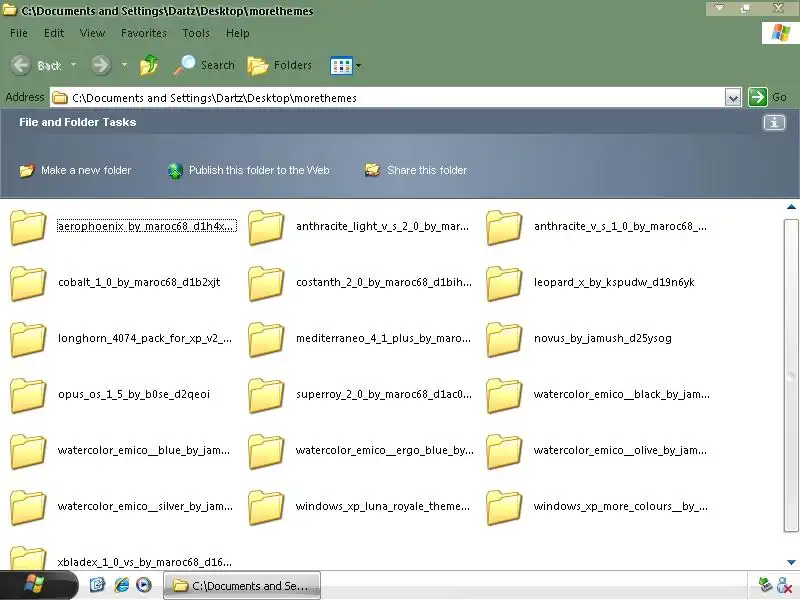The height and width of the screenshot is (600, 800).
Task: Click Make a new folder link
Action: pyautogui.click(x=76, y=170)
